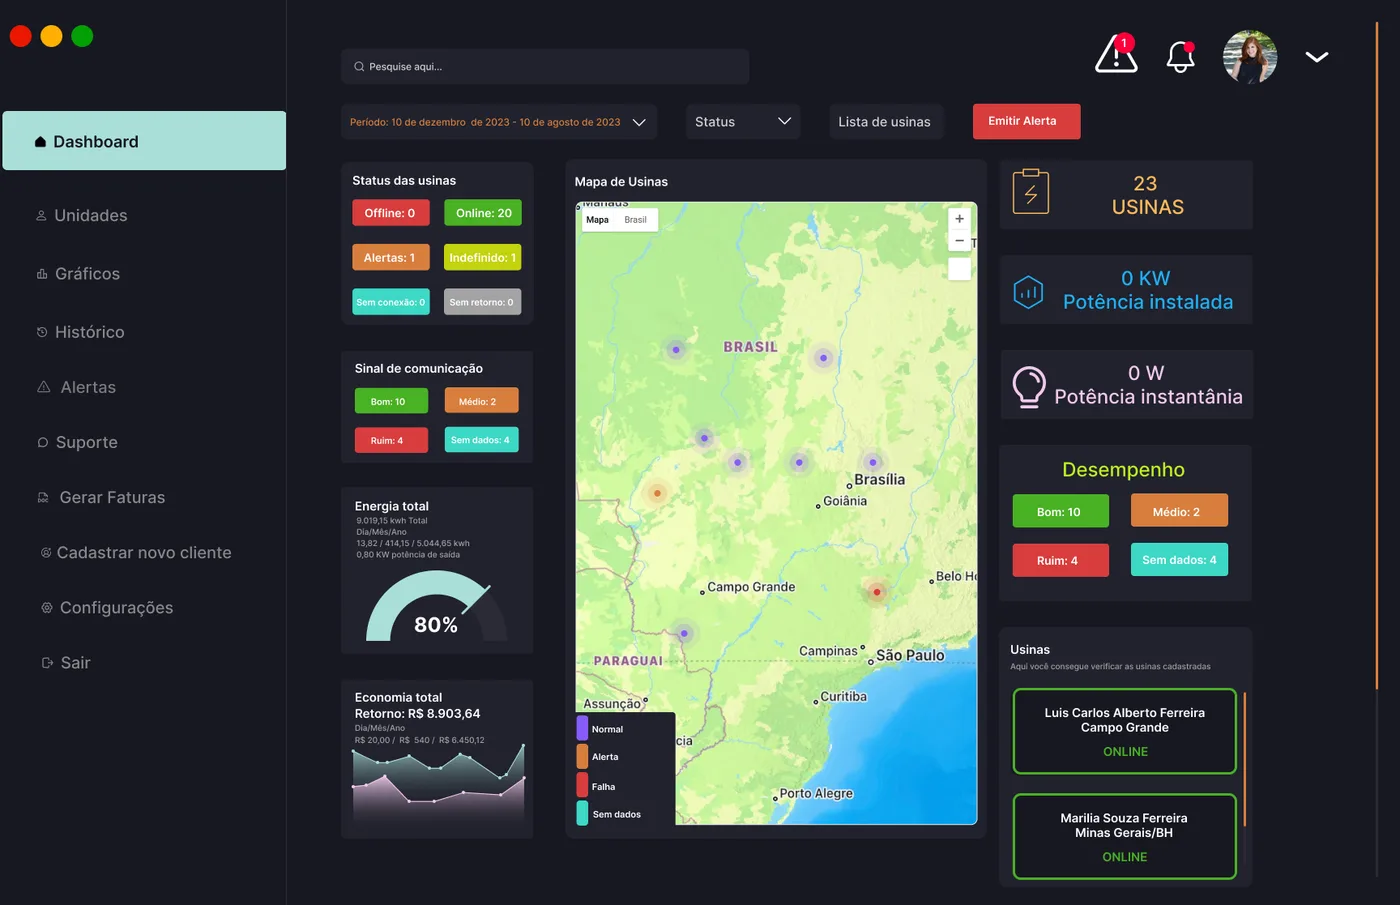Open the Marilia Souza Ferreira card
Viewport: 1400px width, 905px height.
pyautogui.click(x=1125, y=837)
